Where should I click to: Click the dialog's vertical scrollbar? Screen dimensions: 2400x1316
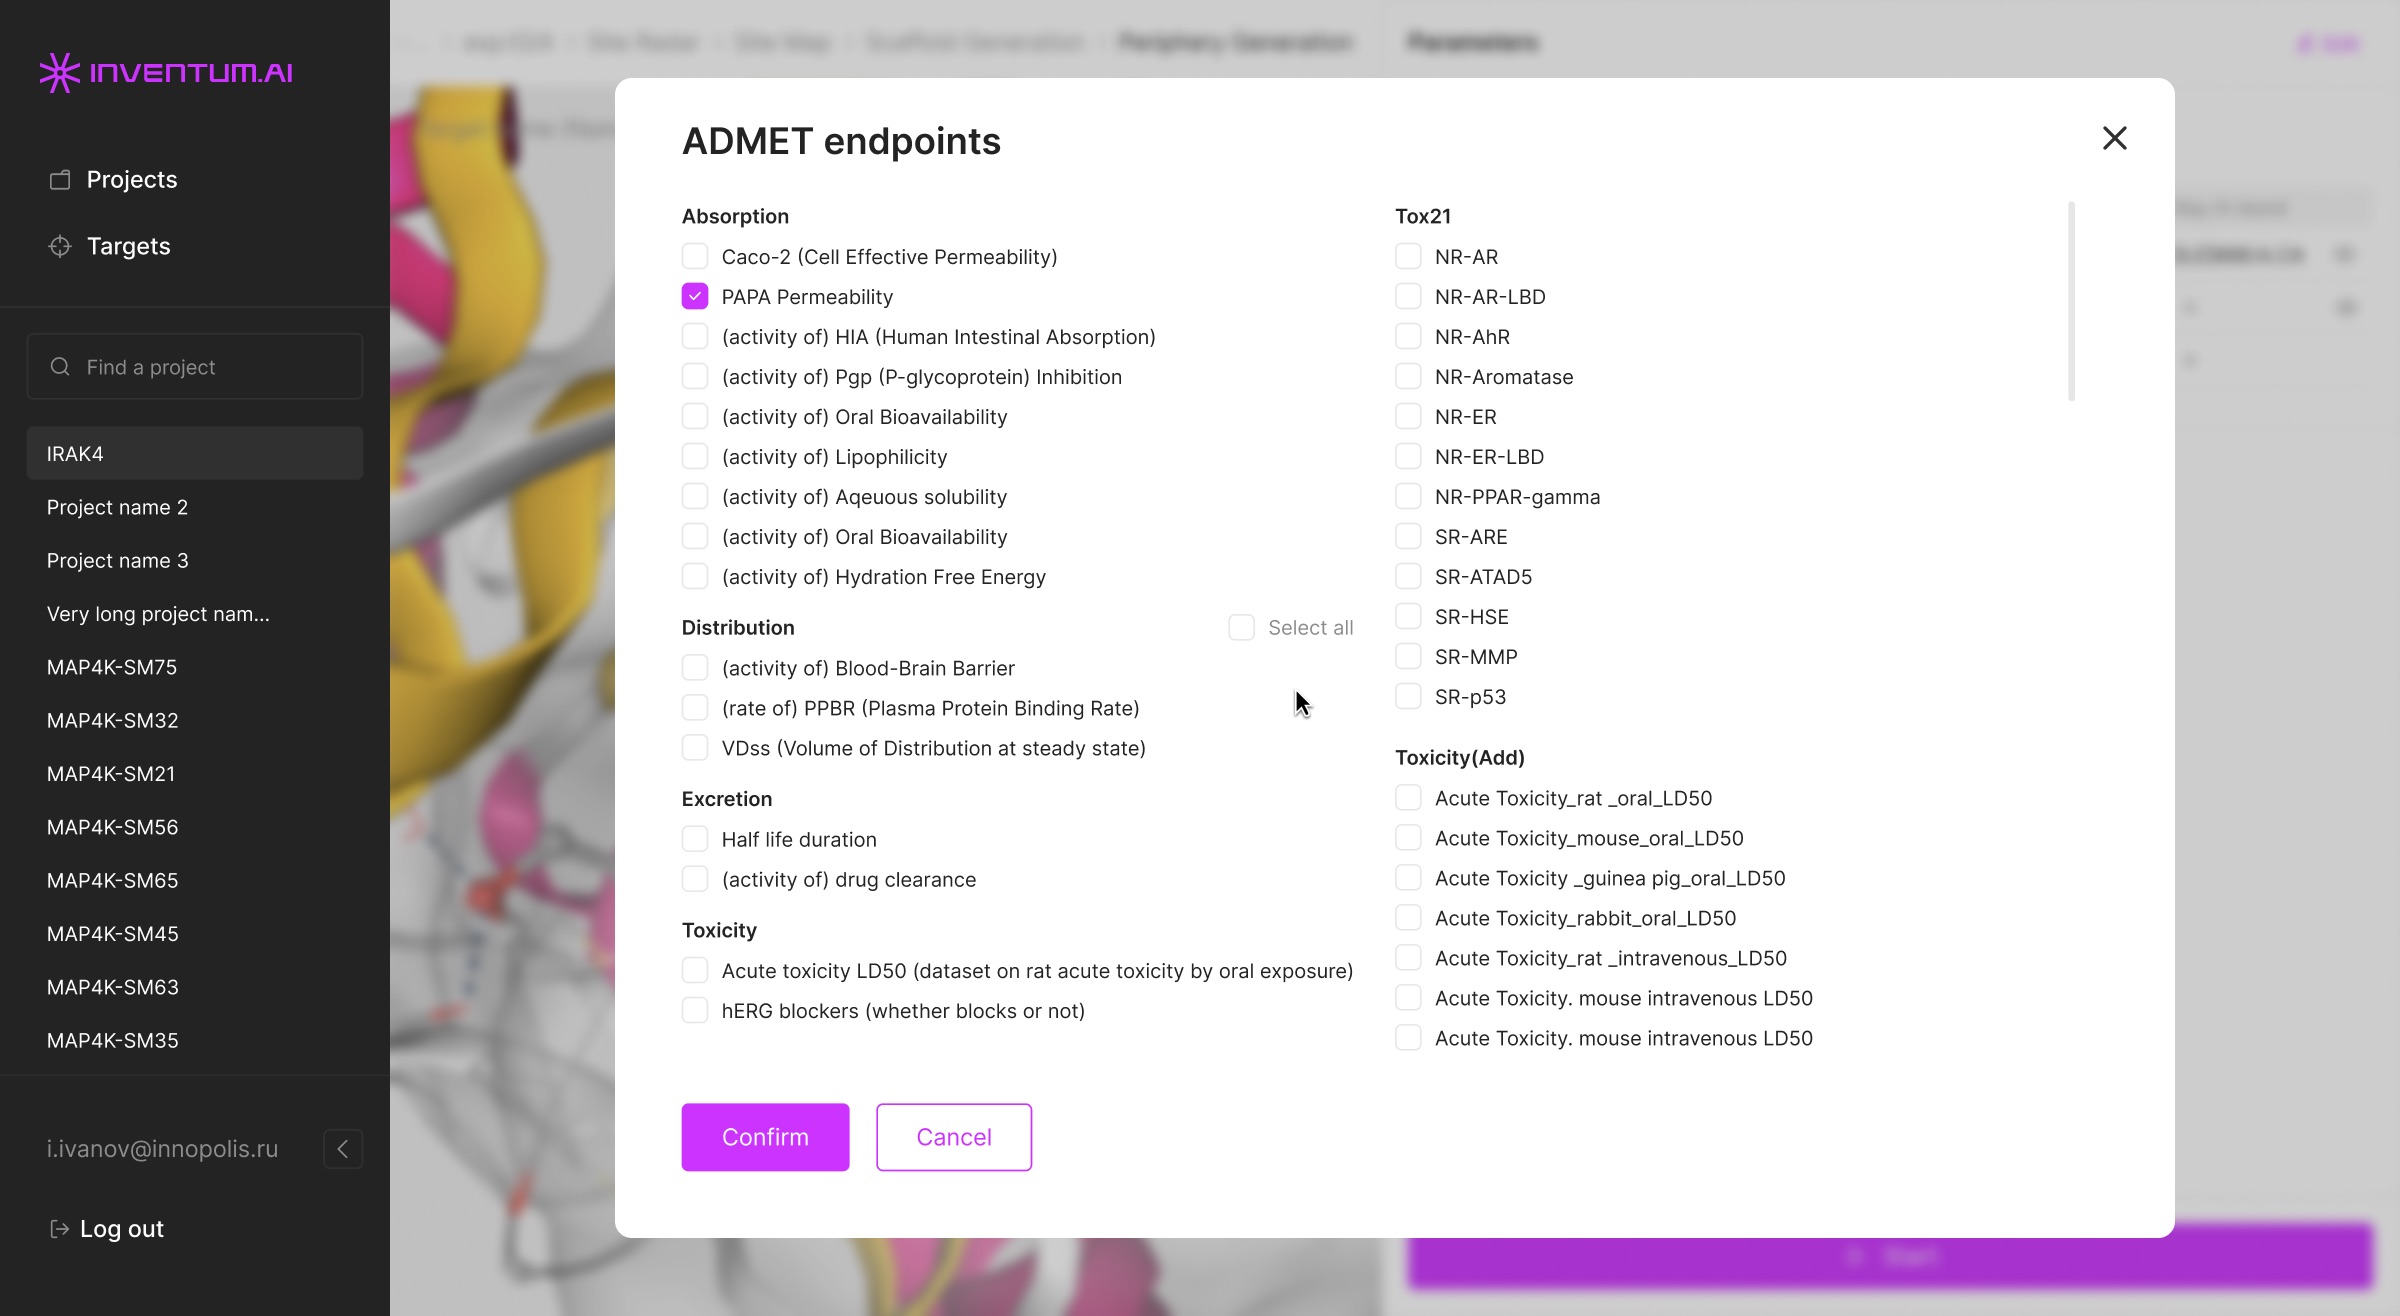[2071, 301]
